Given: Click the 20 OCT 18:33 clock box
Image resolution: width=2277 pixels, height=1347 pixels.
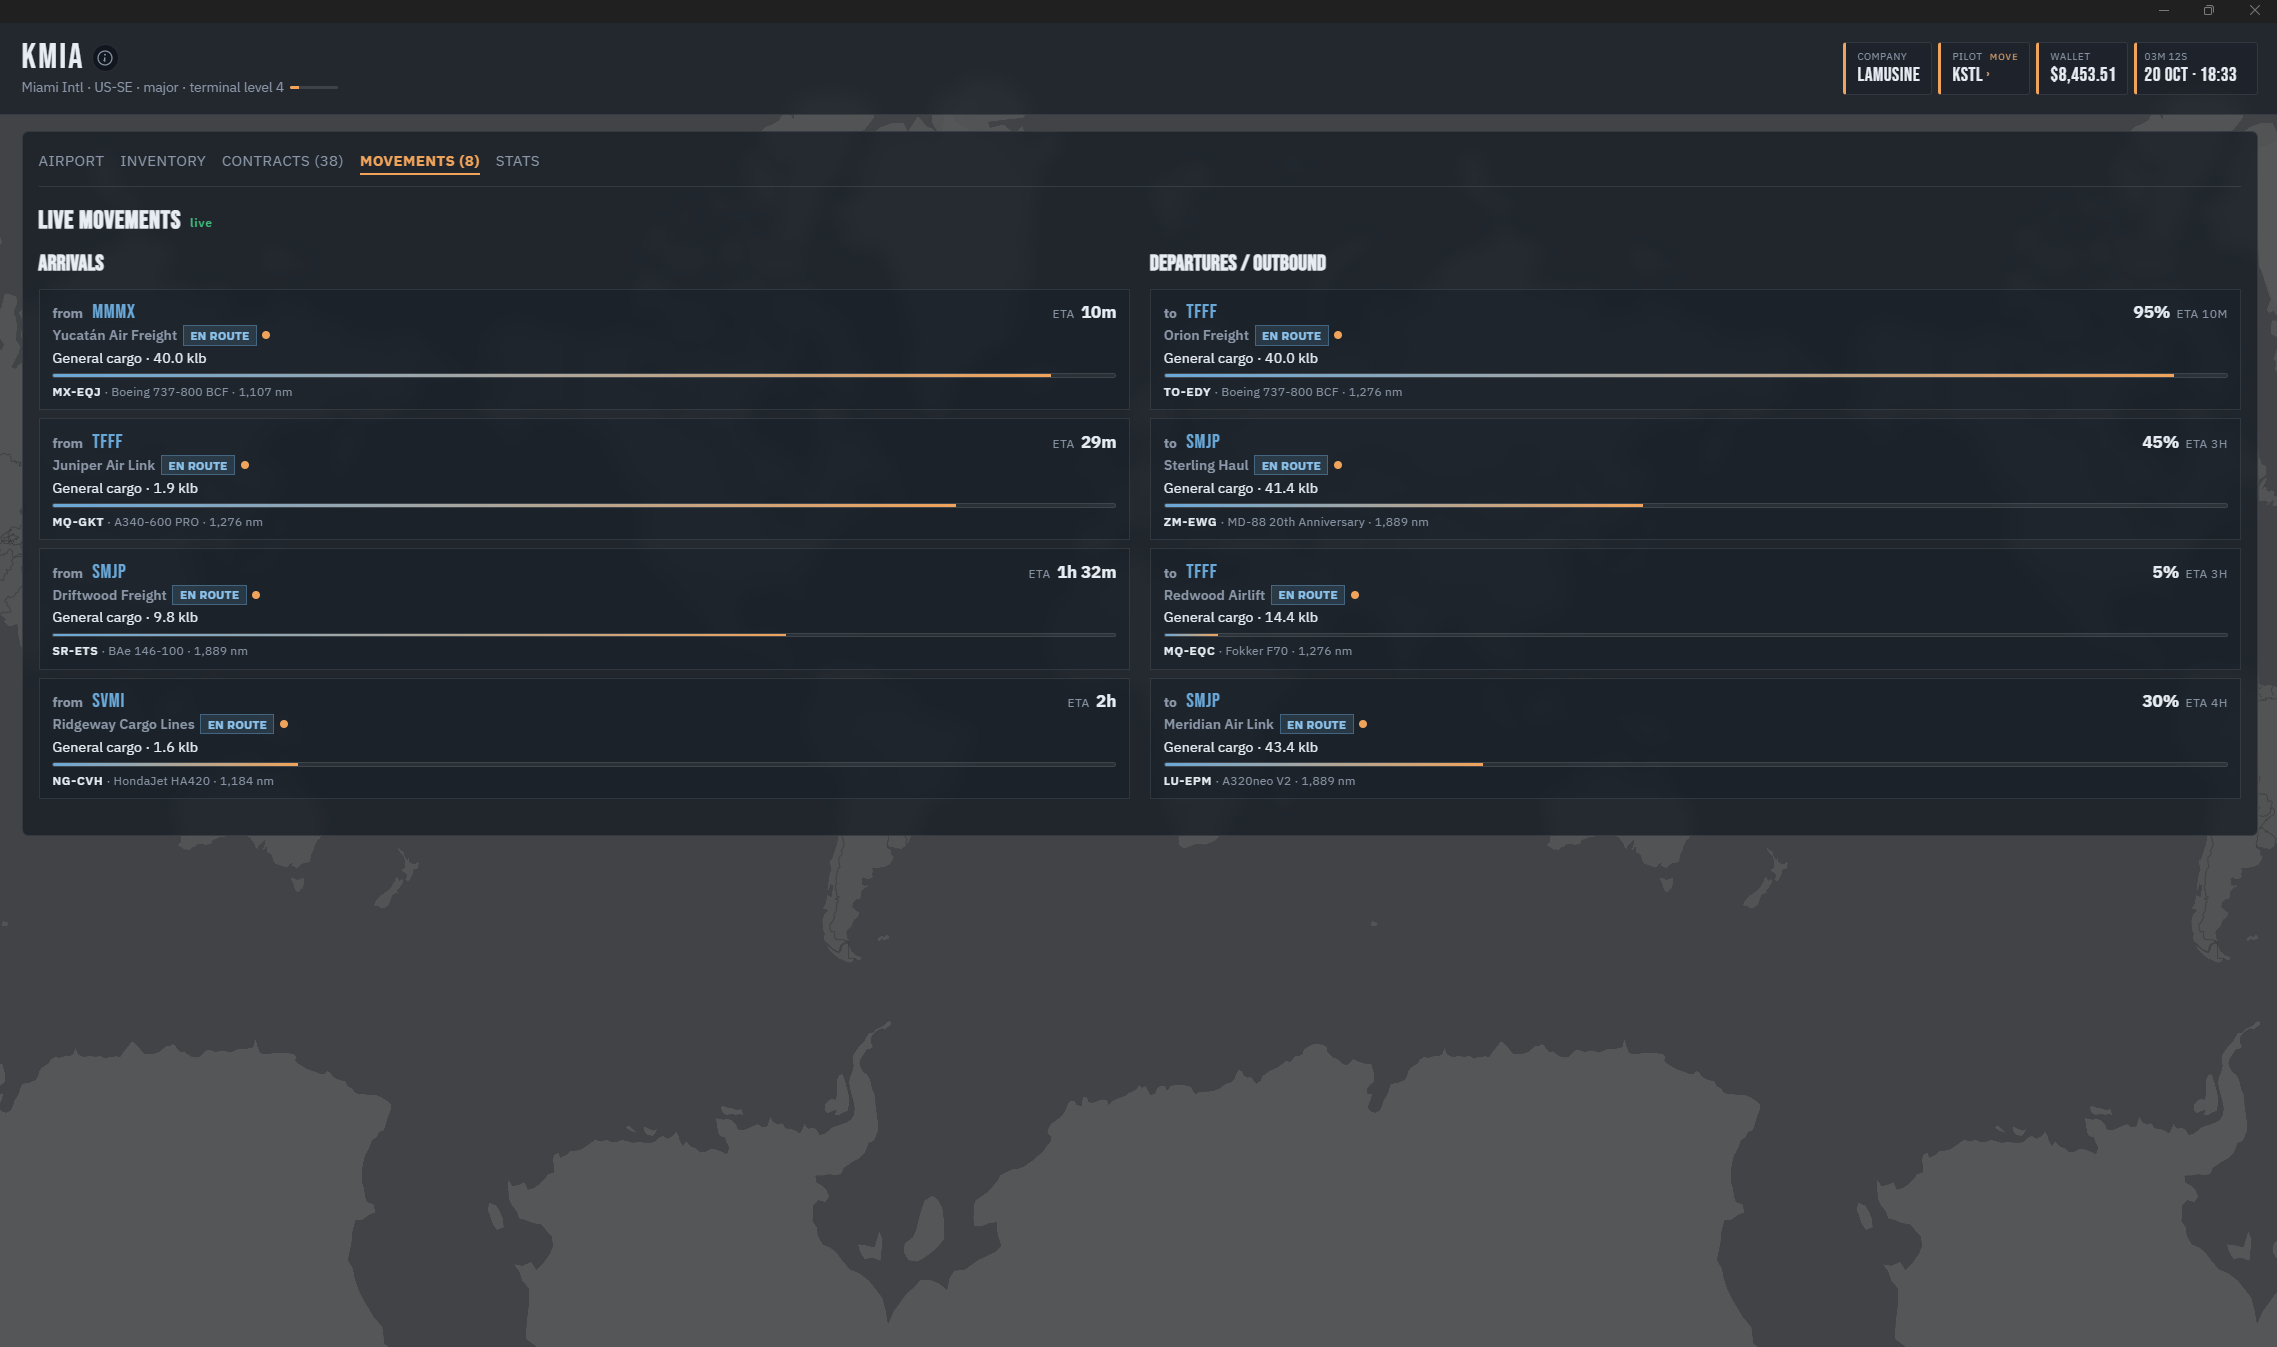Looking at the screenshot, I should coord(2194,68).
